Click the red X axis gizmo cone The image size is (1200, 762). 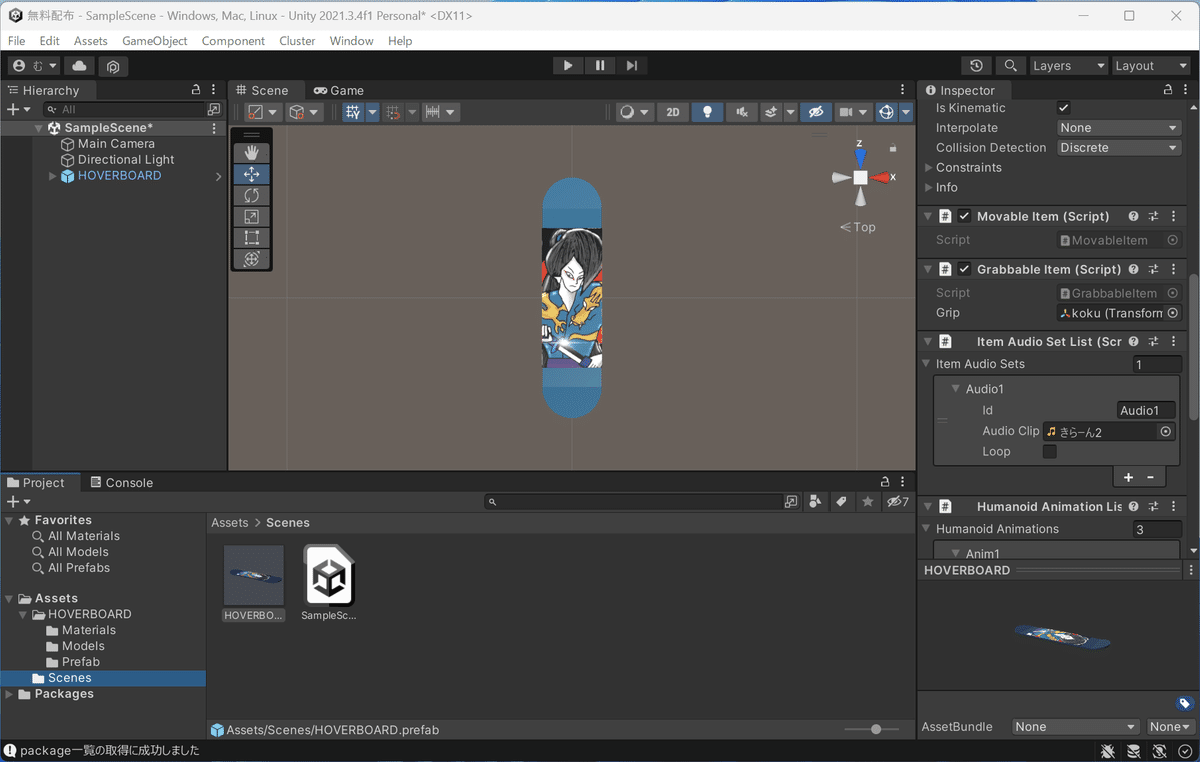point(881,177)
